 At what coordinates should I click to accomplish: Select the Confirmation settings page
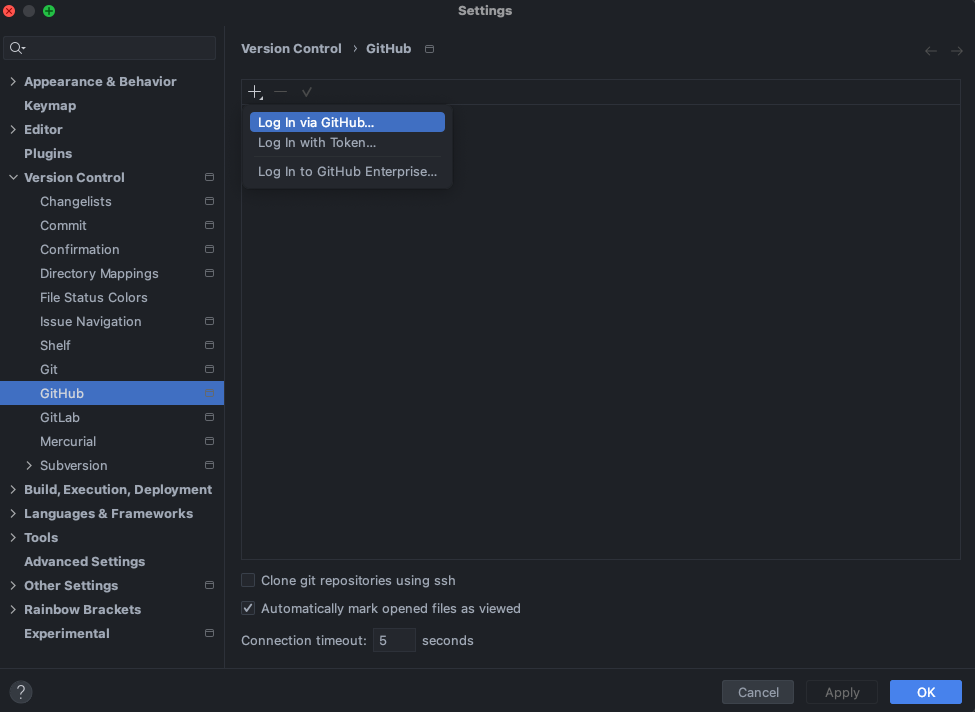point(80,249)
